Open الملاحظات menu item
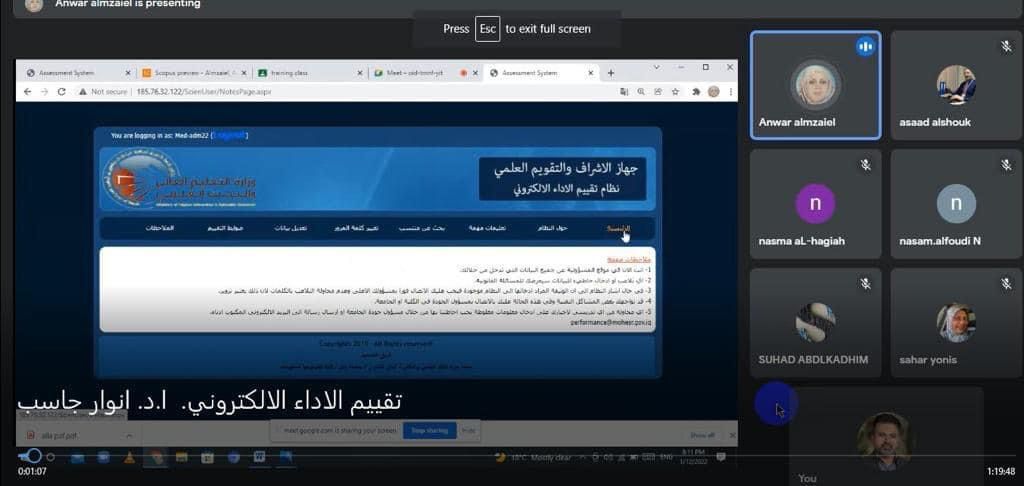Screen dimensions: 1024x486 159,229
